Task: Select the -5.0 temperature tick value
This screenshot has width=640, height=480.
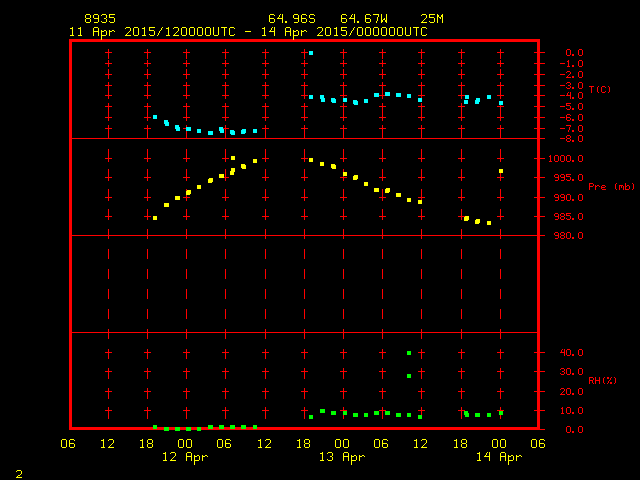Action: pos(571,107)
